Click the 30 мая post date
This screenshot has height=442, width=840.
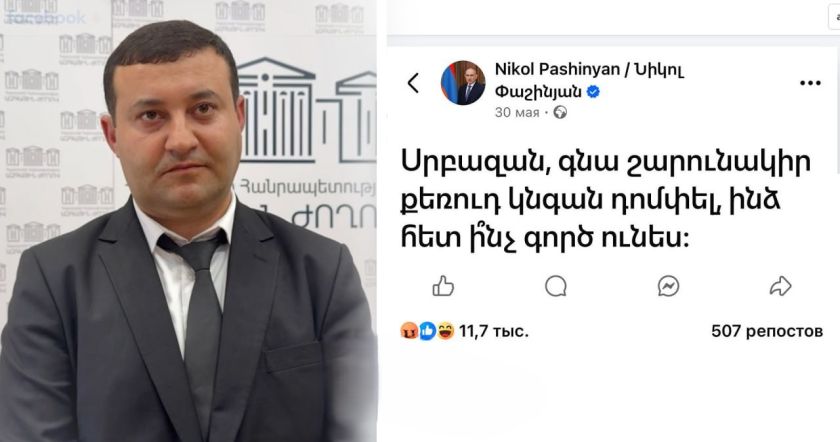(517, 113)
